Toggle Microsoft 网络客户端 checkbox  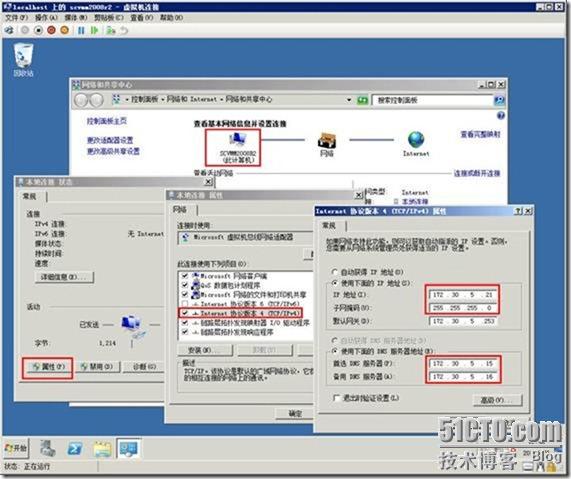pos(185,276)
